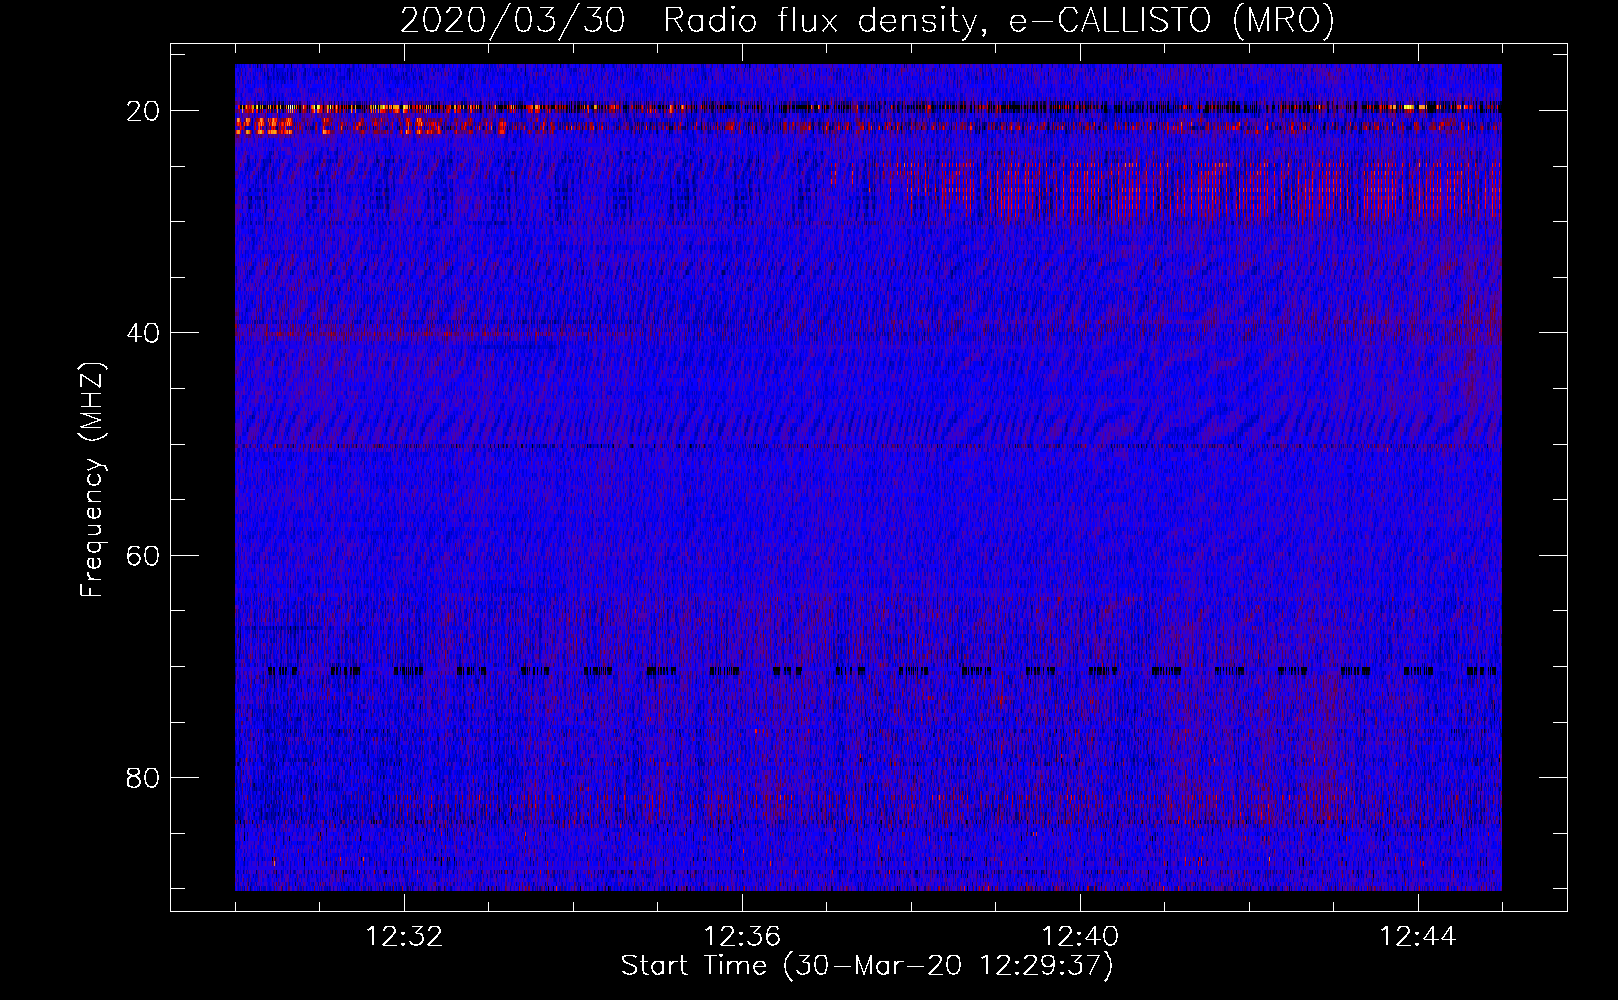Click the '12:44' time tick label
Viewport: 1618px width, 1000px height.
pos(1418,937)
